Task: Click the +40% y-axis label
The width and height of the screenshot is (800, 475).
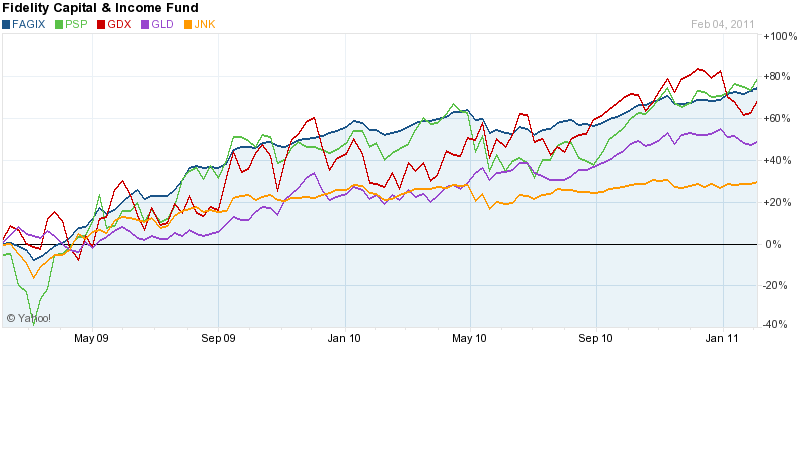Action: click(x=777, y=160)
